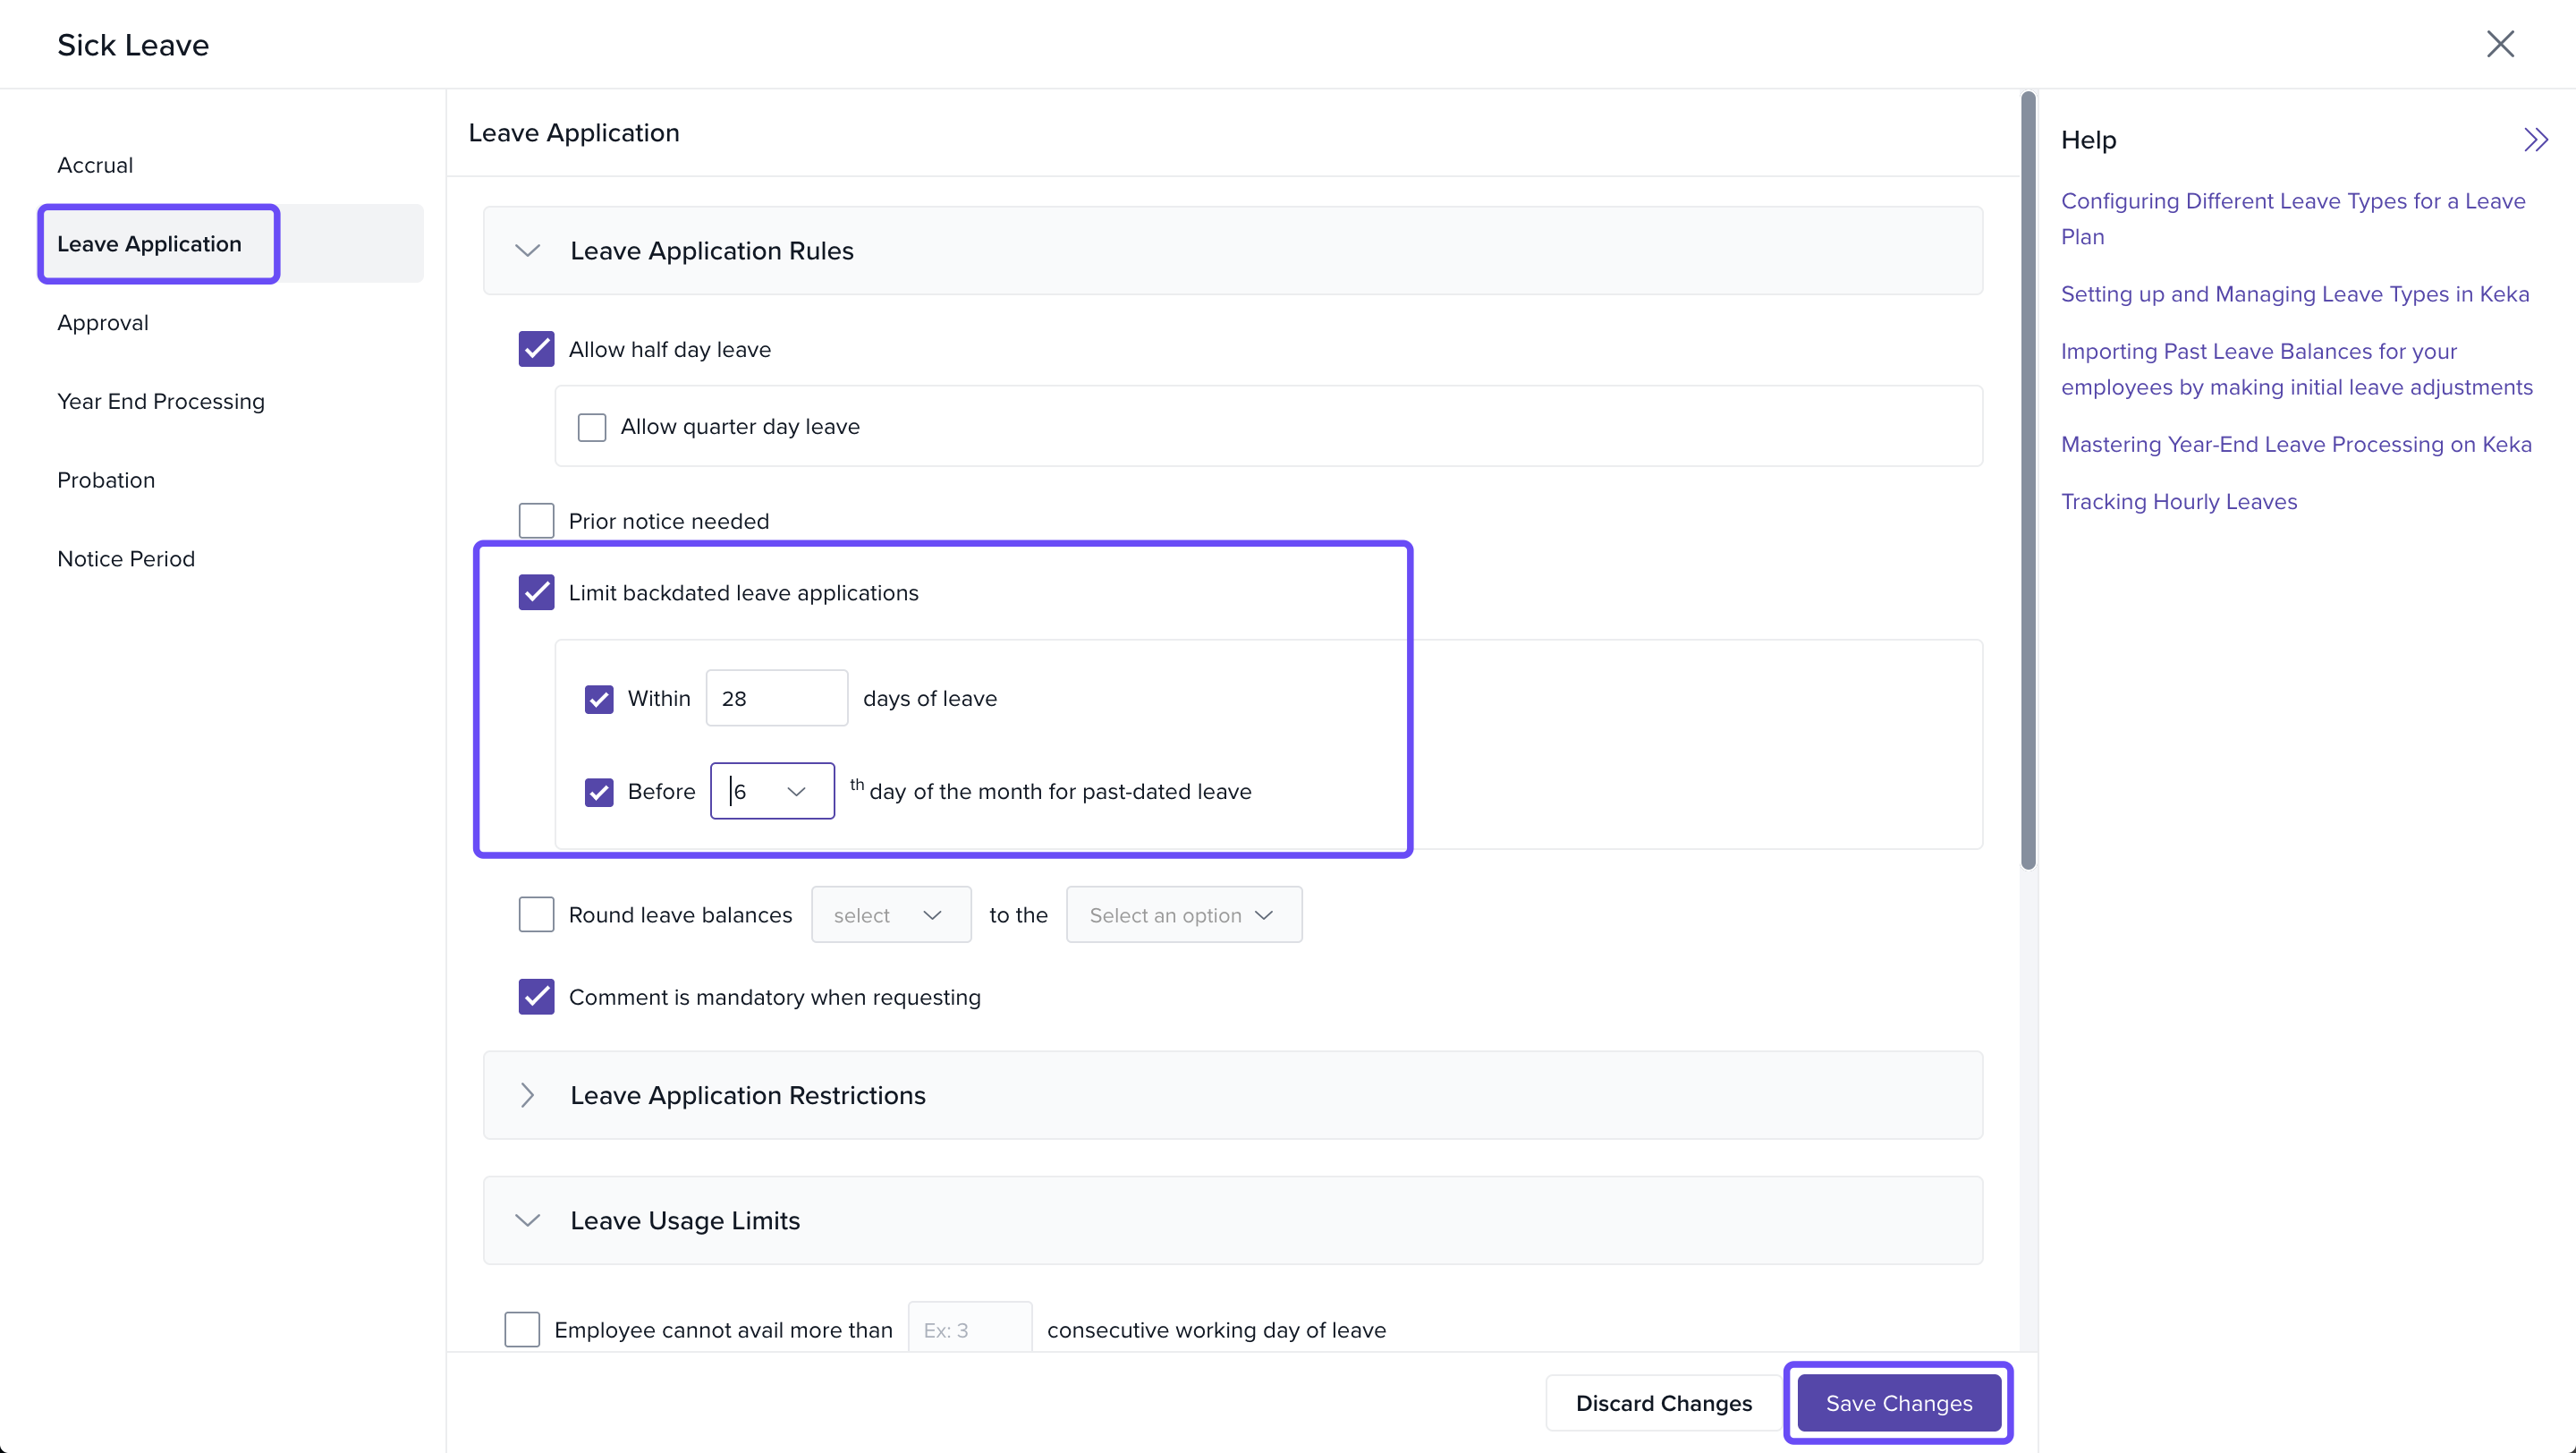Tick Prior notice needed checkbox
The image size is (2576, 1453).
[x=536, y=521]
